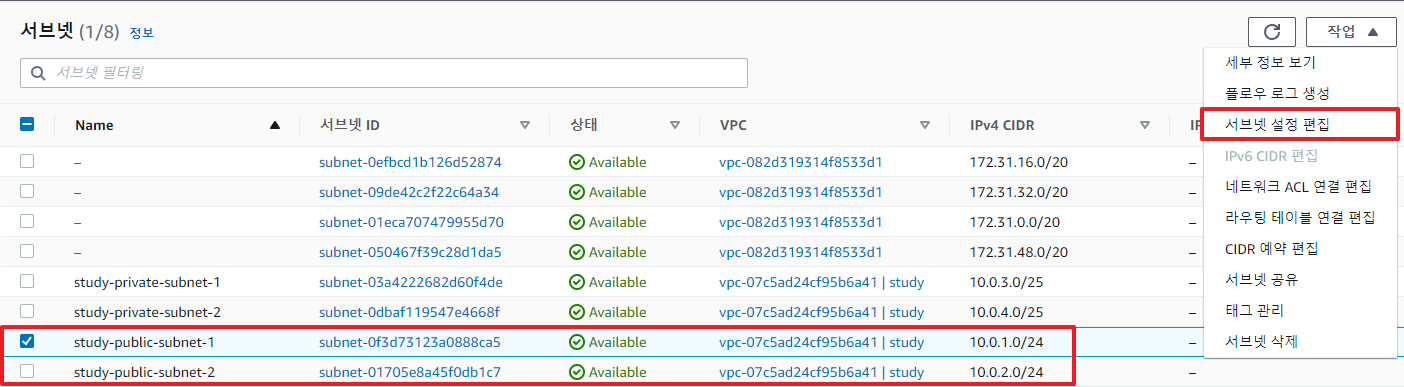Image resolution: width=1404 pixels, height=387 pixels.
Task: Click the study-public-subnet-1 name cell
Action: (145, 342)
